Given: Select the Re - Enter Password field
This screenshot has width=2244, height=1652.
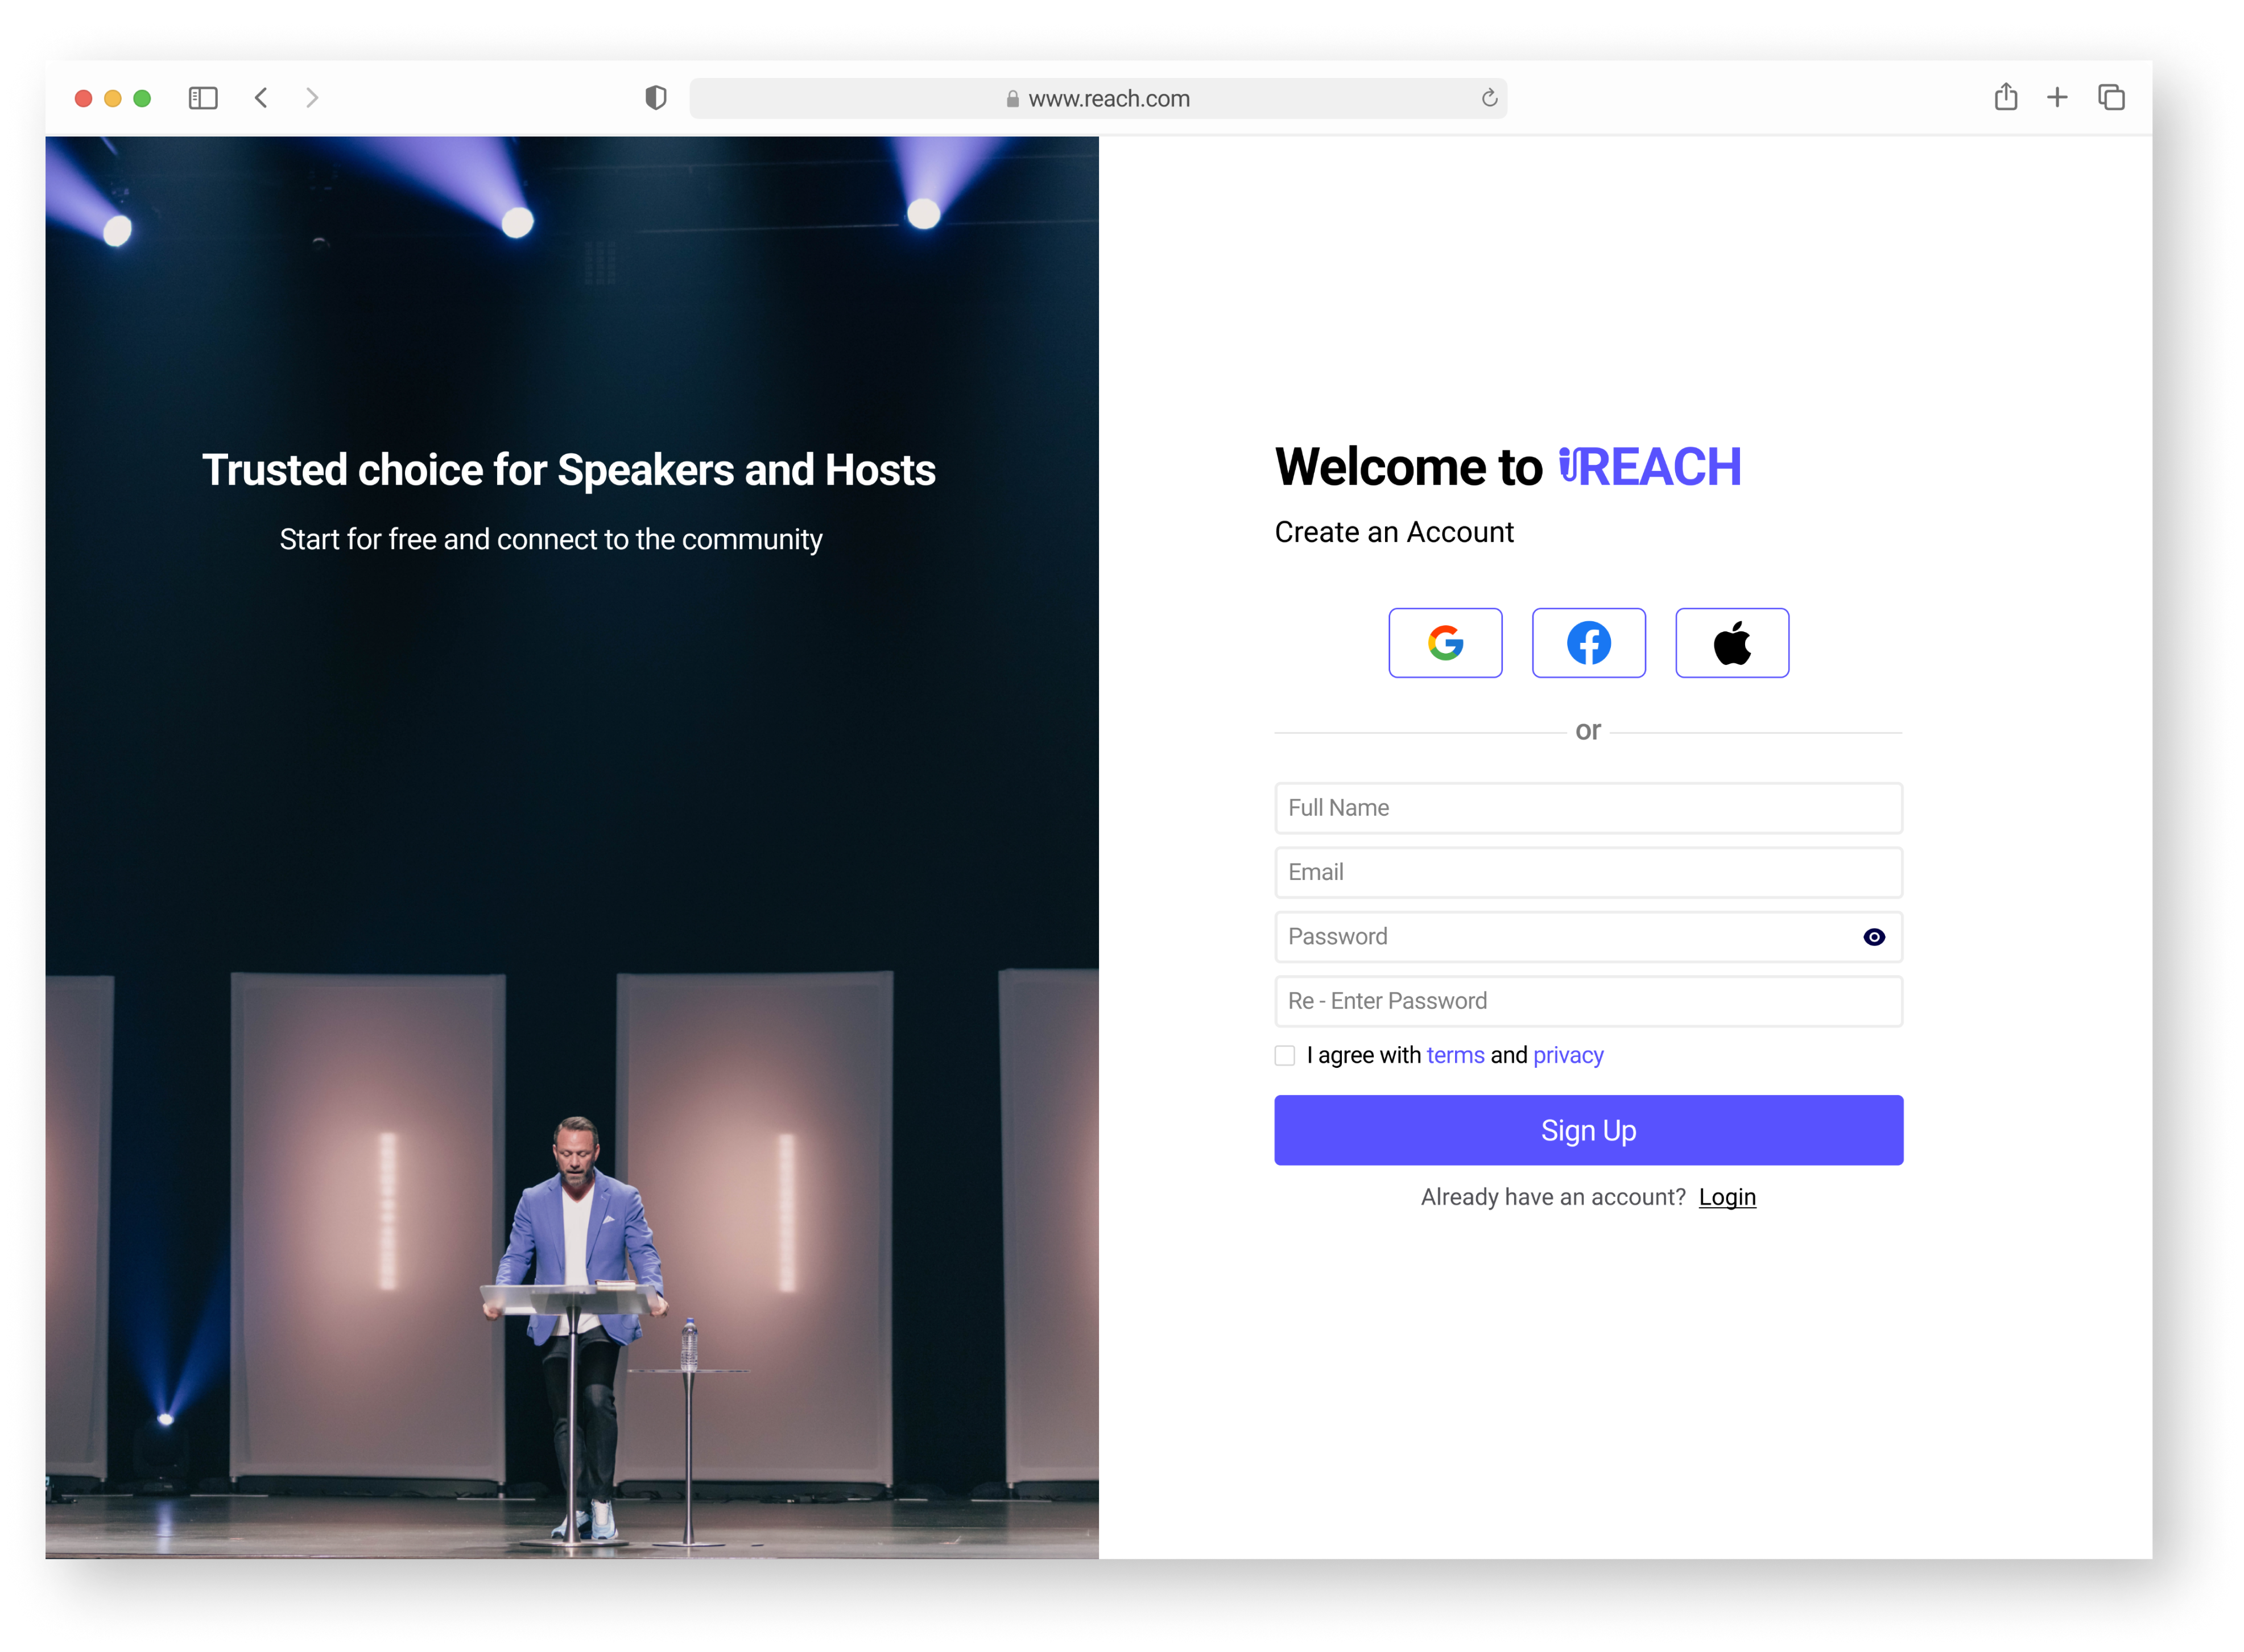Looking at the screenshot, I should click(1588, 1001).
